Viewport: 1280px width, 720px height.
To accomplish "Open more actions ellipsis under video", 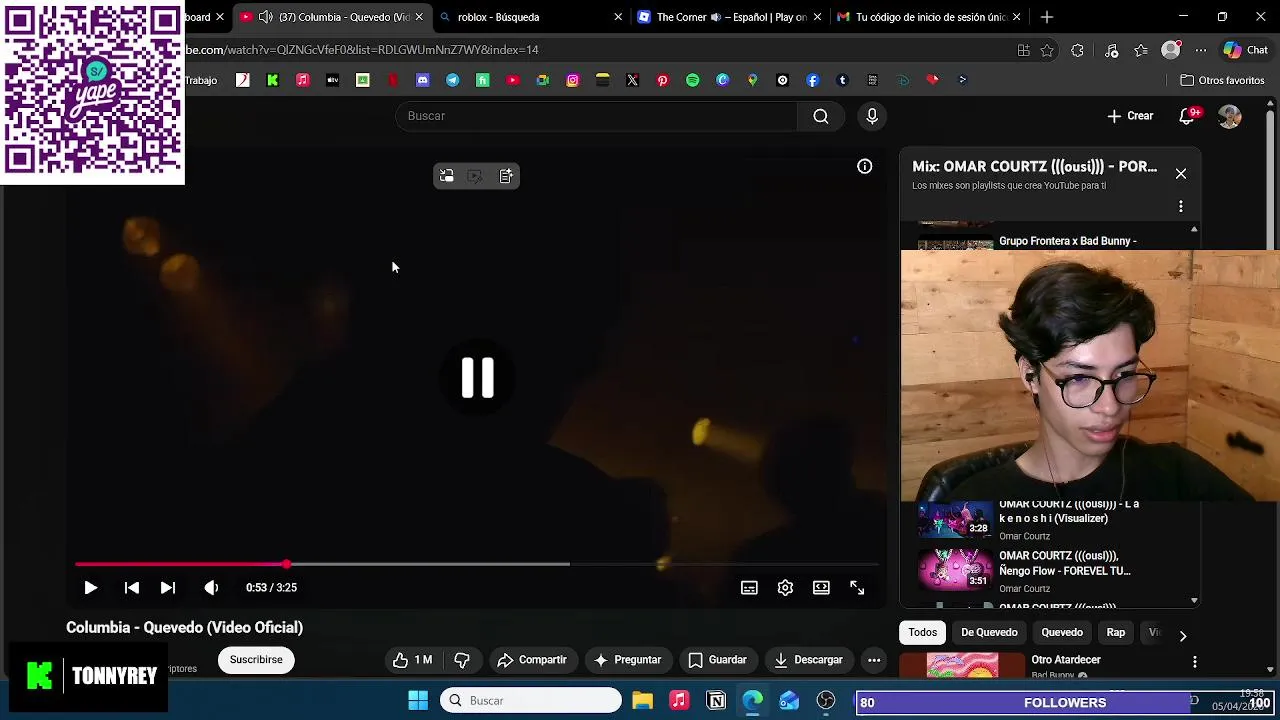I will point(874,660).
